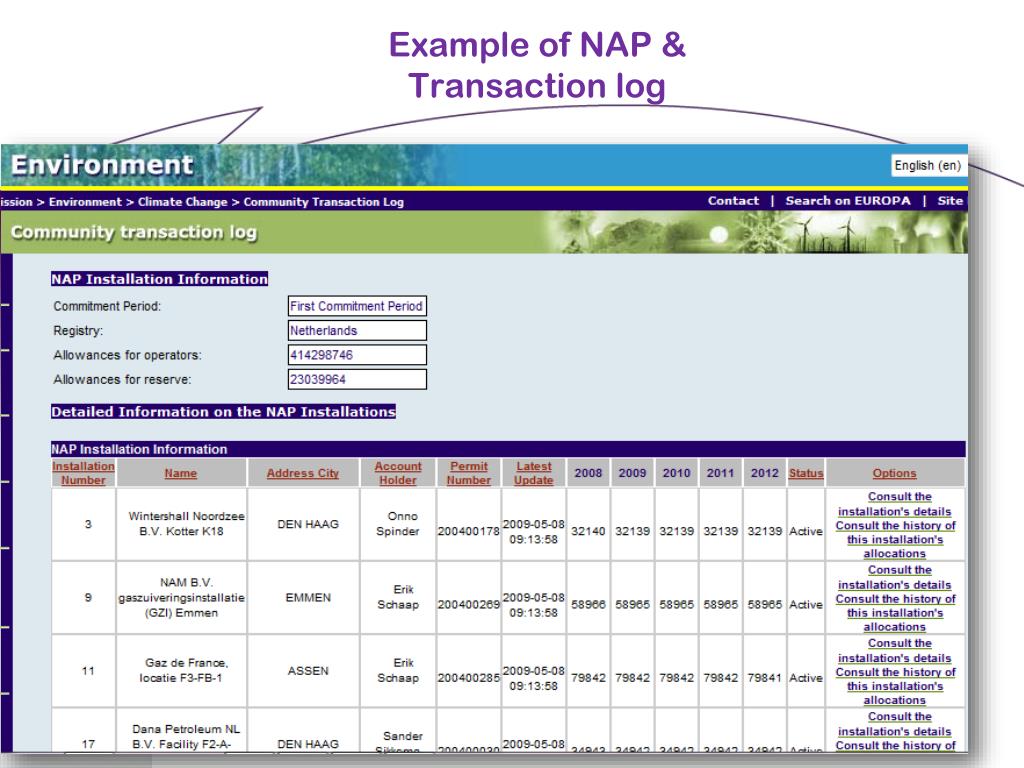Consult installation details for Dana Petroleum
Viewport: 1024px width, 768px height.
coord(895,724)
